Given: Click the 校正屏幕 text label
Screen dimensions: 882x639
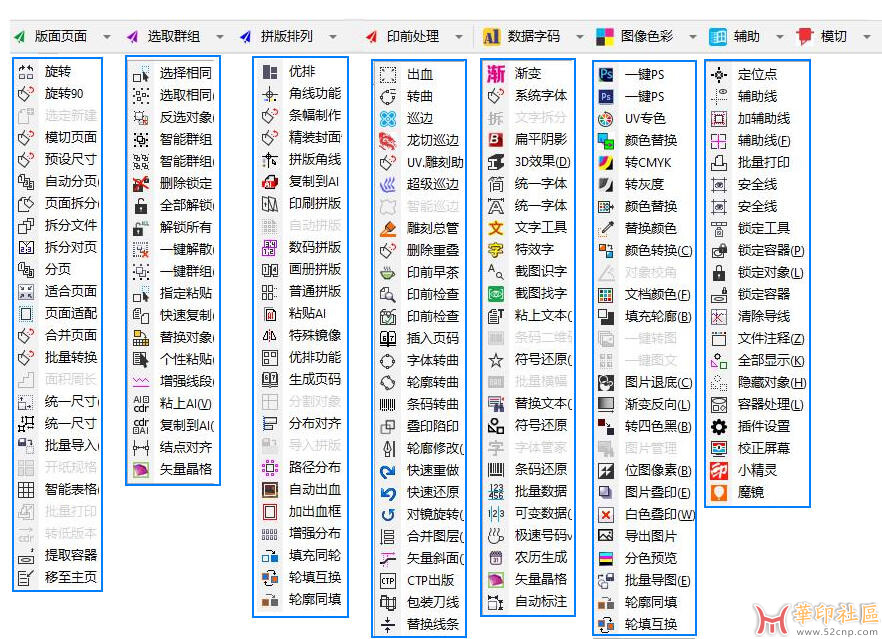Looking at the screenshot, I should 764,448.
